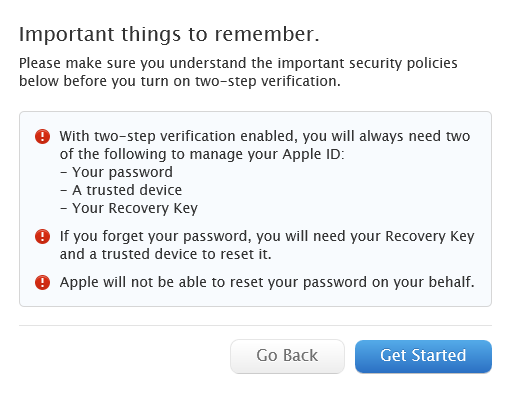The height and width of the screenshot is (401, 525).
Task: Click the alert icon beside Apple reset notice
Action: click(x=43, y=283)
